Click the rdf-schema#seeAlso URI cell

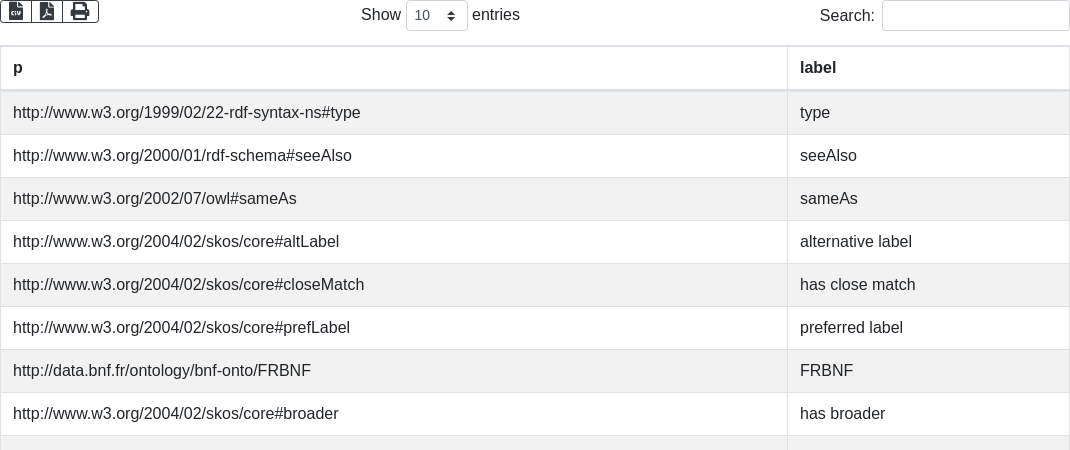pos(182,156)
